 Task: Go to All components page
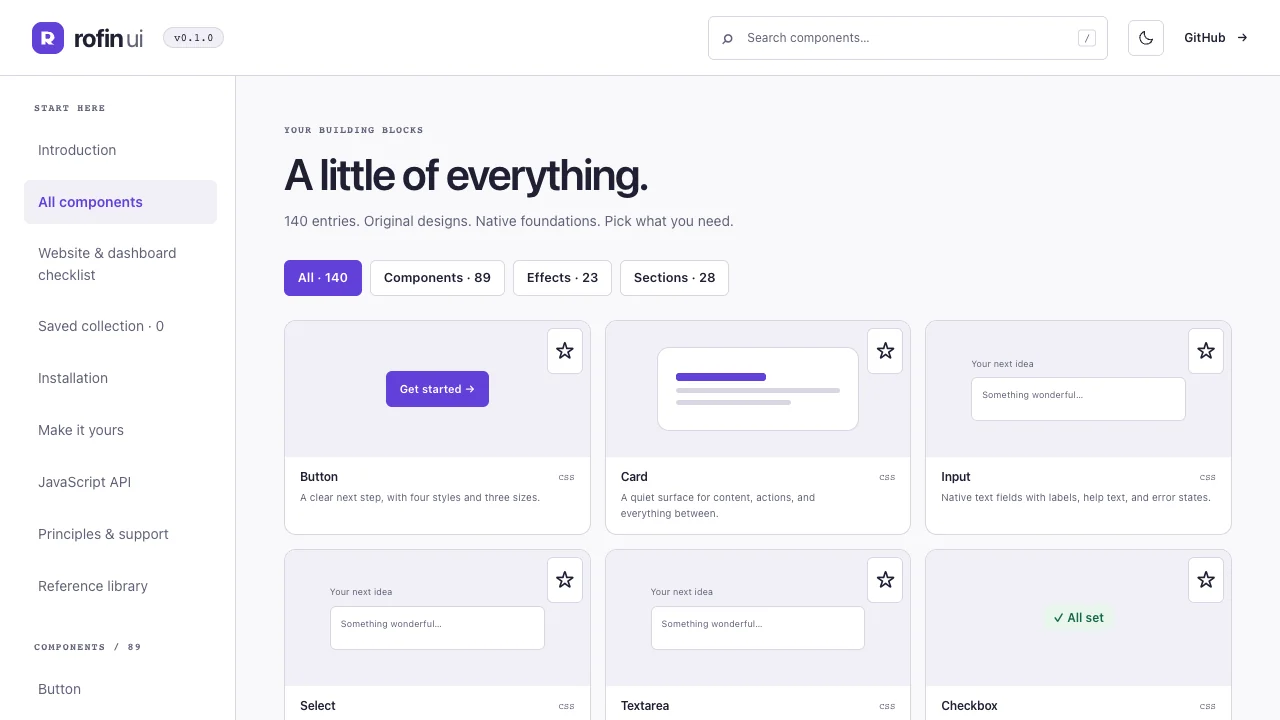pyautogui.click(x=120, y=202)
